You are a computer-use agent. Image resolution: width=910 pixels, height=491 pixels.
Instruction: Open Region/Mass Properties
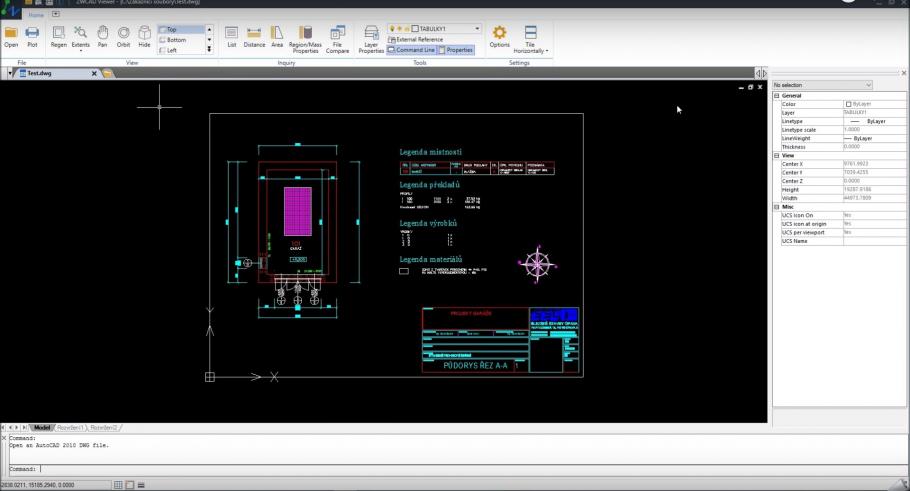point(305,39)
